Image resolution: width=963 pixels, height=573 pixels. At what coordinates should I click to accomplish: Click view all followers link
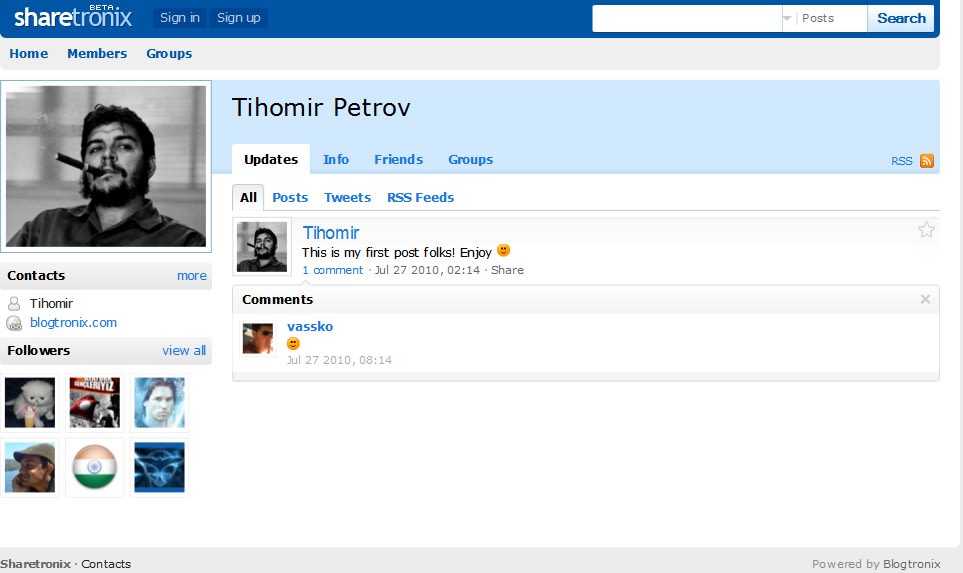coord(184,350)
